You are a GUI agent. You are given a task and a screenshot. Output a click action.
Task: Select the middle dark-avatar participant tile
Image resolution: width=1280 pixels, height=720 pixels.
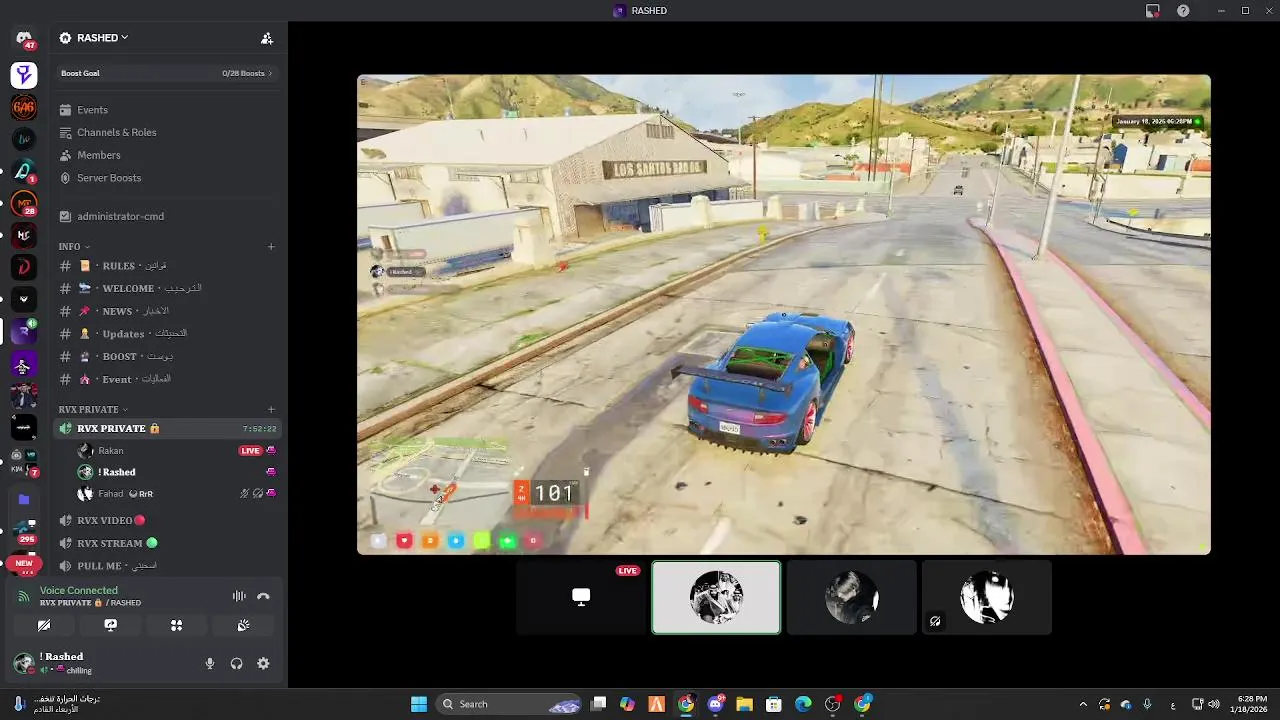[851, 597]
